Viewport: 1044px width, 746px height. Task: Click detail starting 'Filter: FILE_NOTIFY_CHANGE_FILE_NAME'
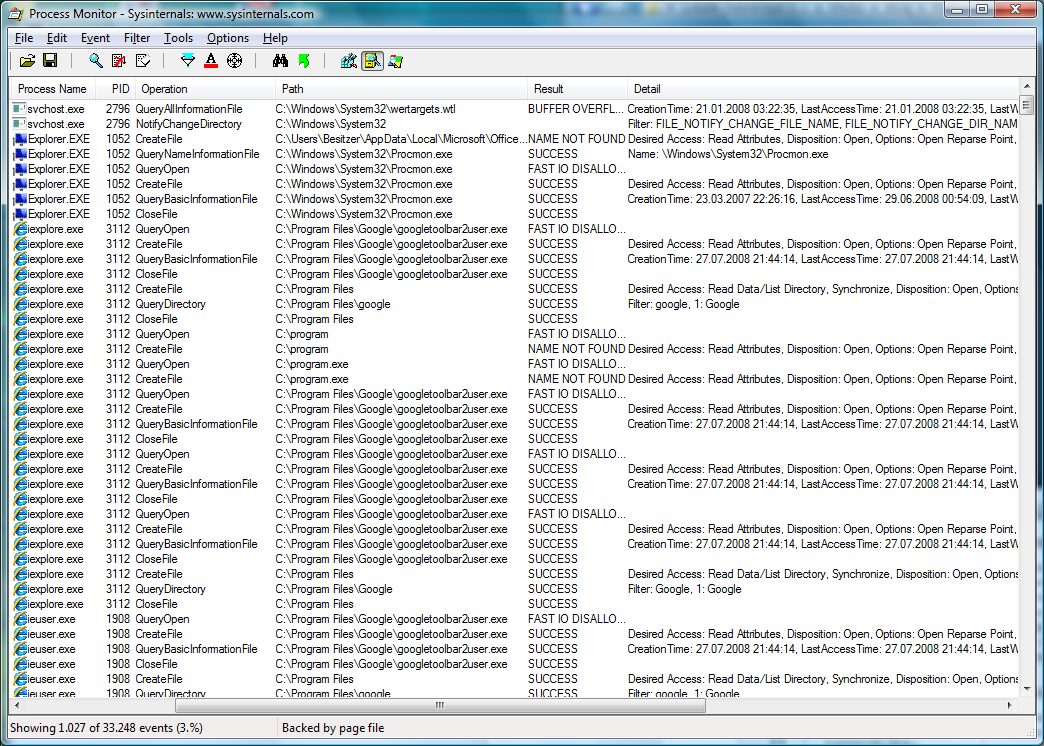[823, 124]
